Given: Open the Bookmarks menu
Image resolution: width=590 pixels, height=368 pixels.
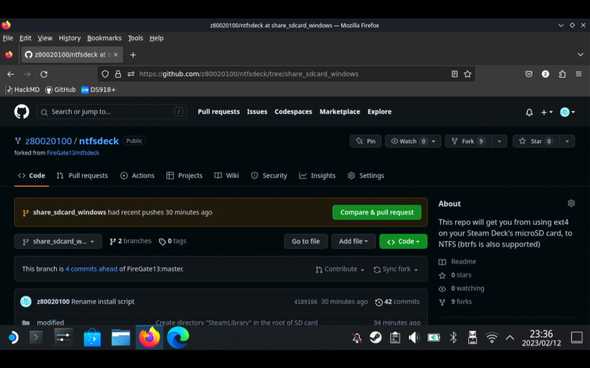Looking at the screenshot, I should tap(104, 38).
